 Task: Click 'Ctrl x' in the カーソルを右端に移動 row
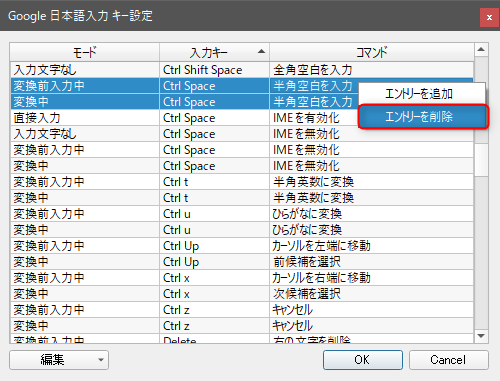pyautogui.click(x=214, y=278)
